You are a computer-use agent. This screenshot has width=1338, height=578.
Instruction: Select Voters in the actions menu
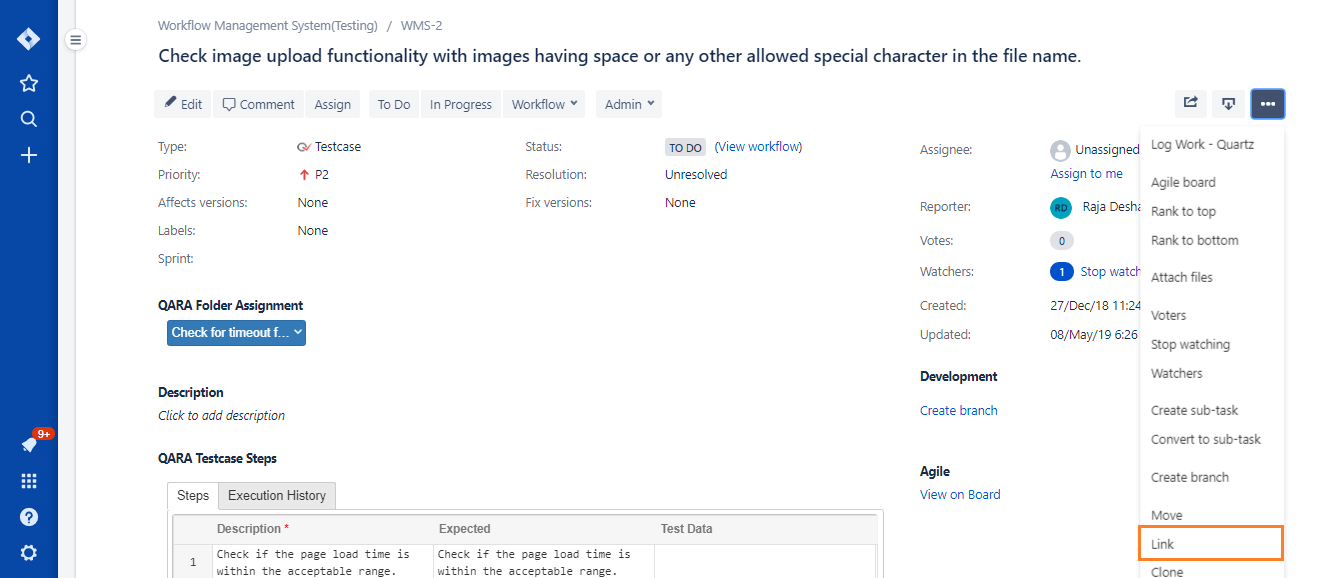pyautogui.click(x=1212, y=316)
